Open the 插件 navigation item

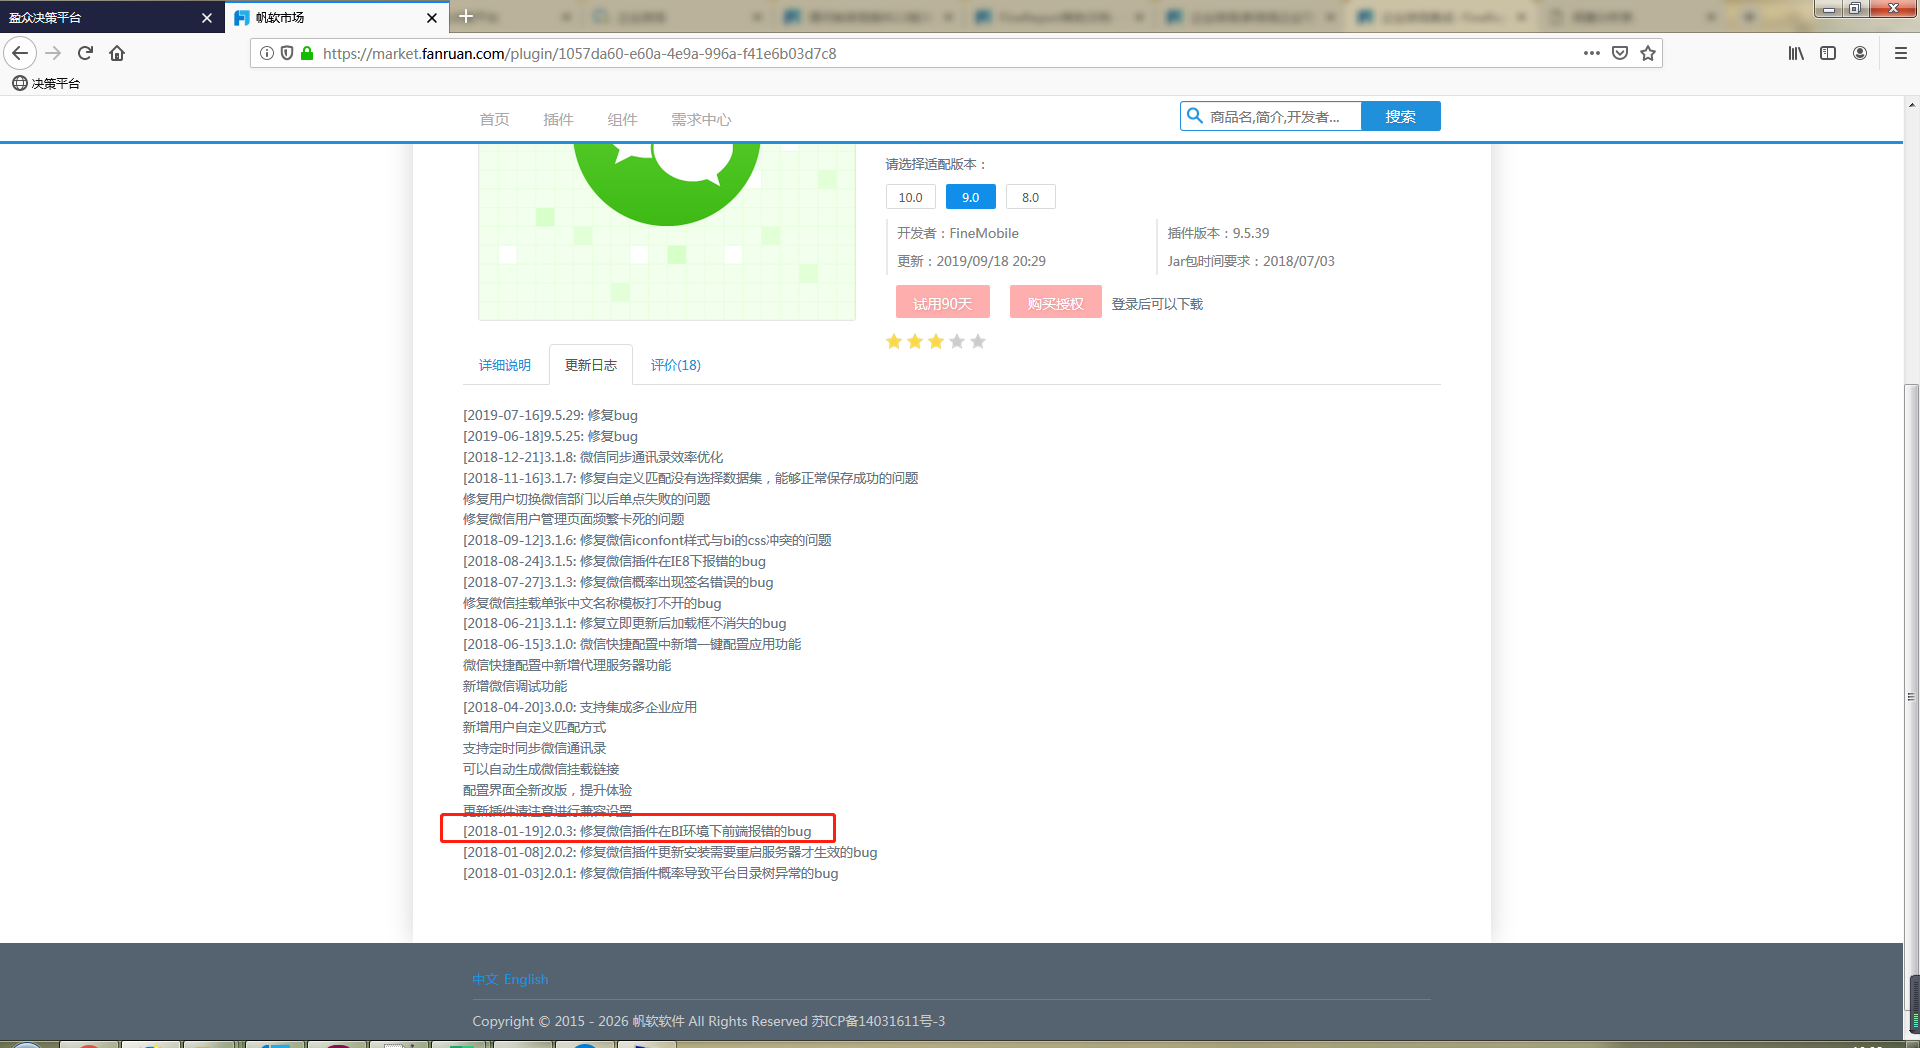(558, 119)
